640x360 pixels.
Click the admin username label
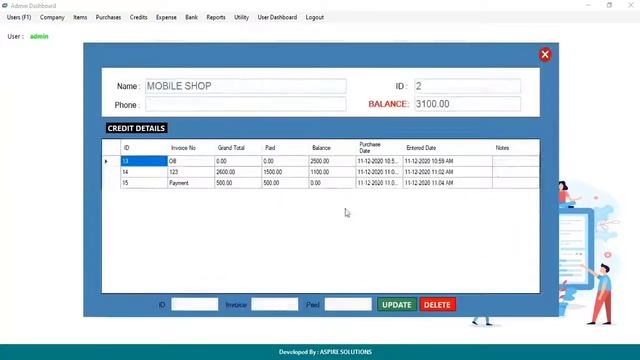[x=39, y=36]
